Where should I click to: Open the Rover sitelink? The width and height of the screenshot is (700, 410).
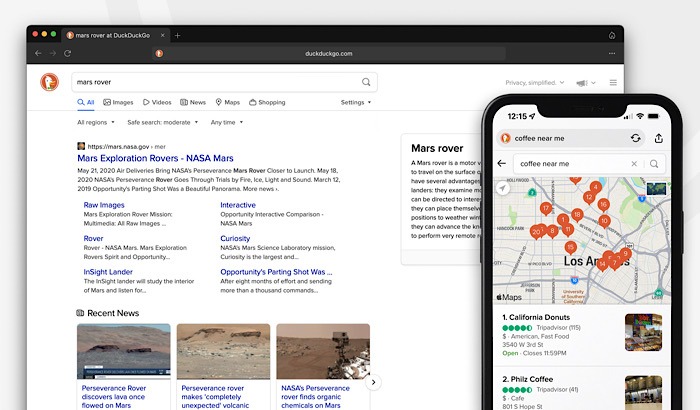(x=93, y=238)
